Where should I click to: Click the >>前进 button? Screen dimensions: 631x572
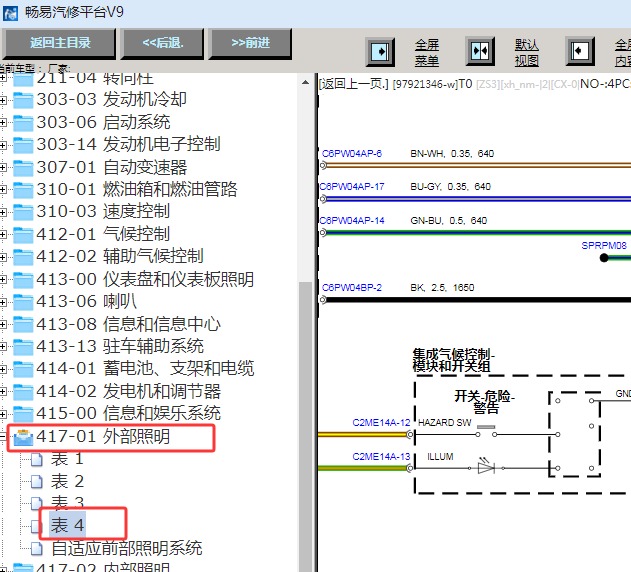click(x=250, y=43)
